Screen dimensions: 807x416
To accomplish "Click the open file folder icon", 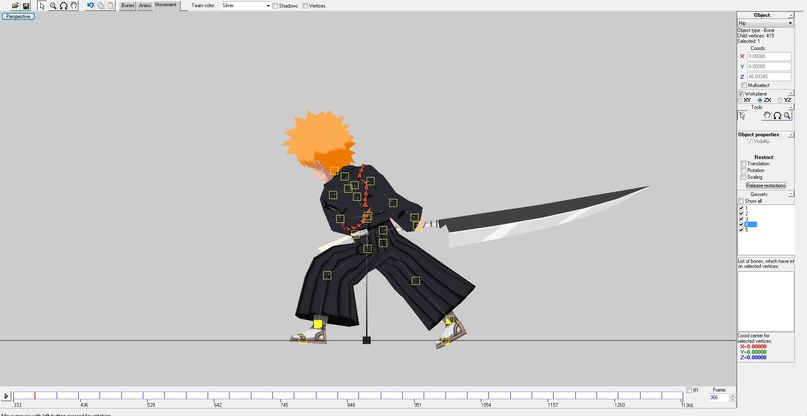I will tap(15, 6).
